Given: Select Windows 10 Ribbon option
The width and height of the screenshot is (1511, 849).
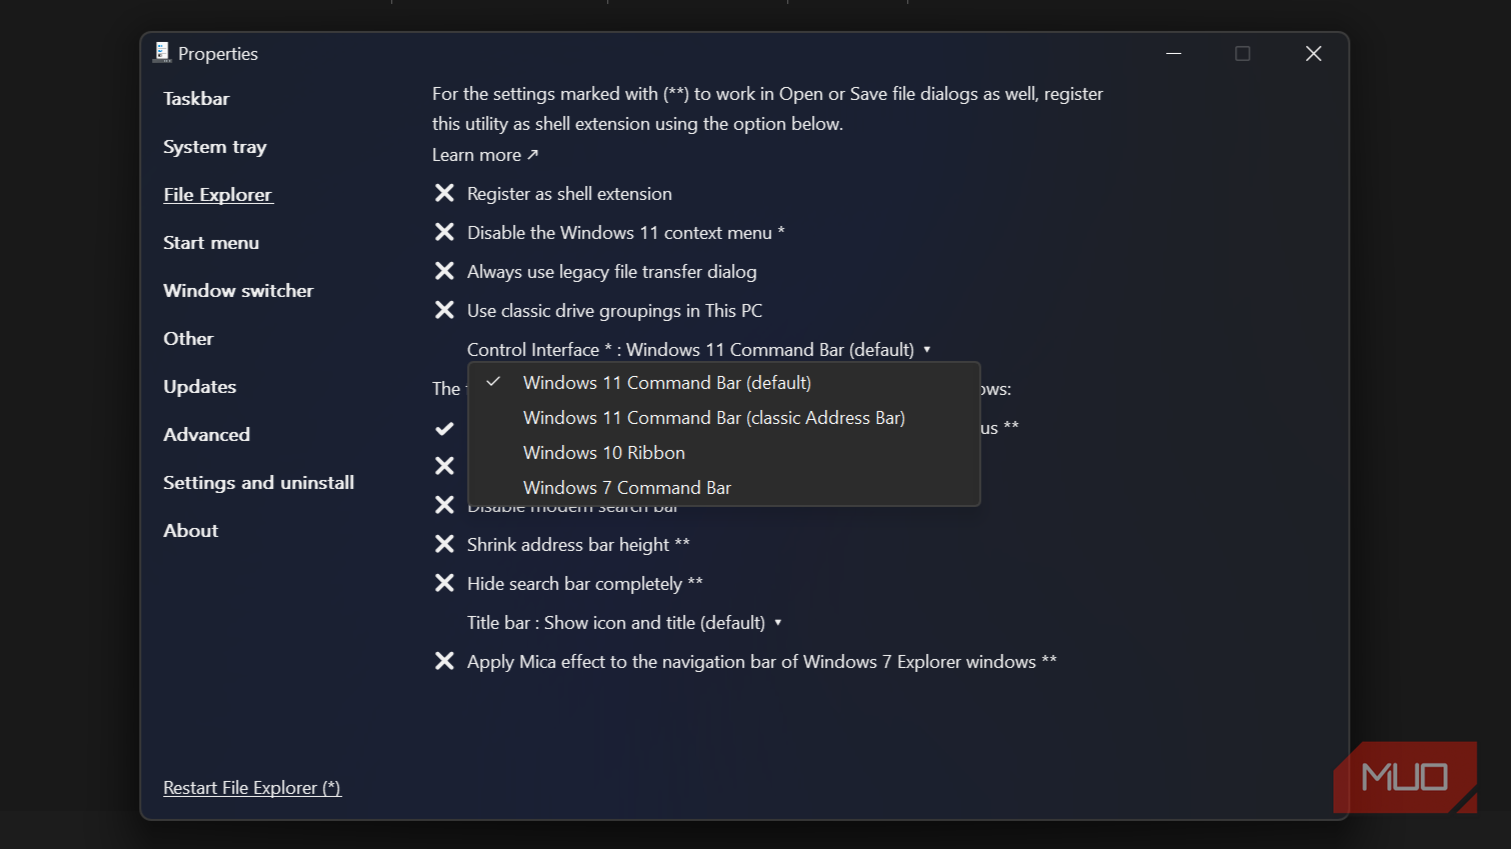Looking at the screenshot, I should point(604,453).
